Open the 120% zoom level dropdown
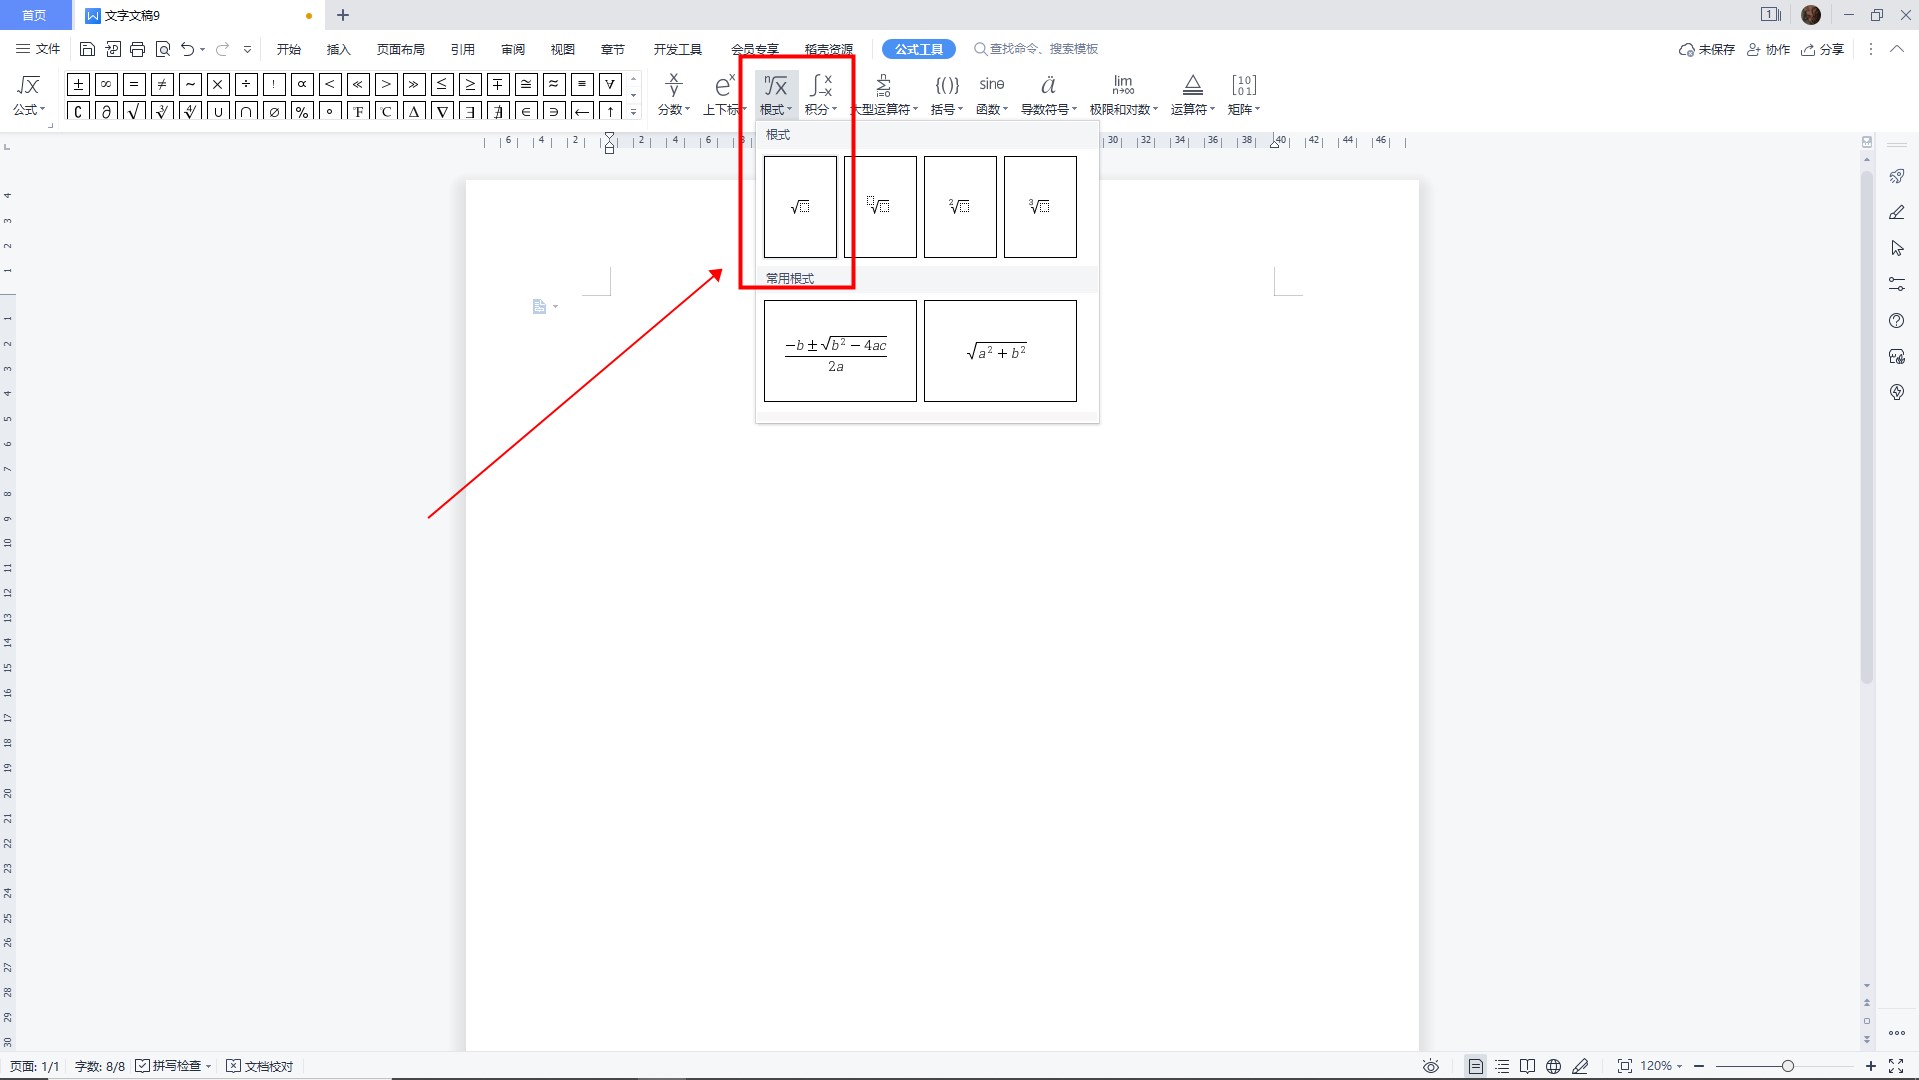 1662,1066
